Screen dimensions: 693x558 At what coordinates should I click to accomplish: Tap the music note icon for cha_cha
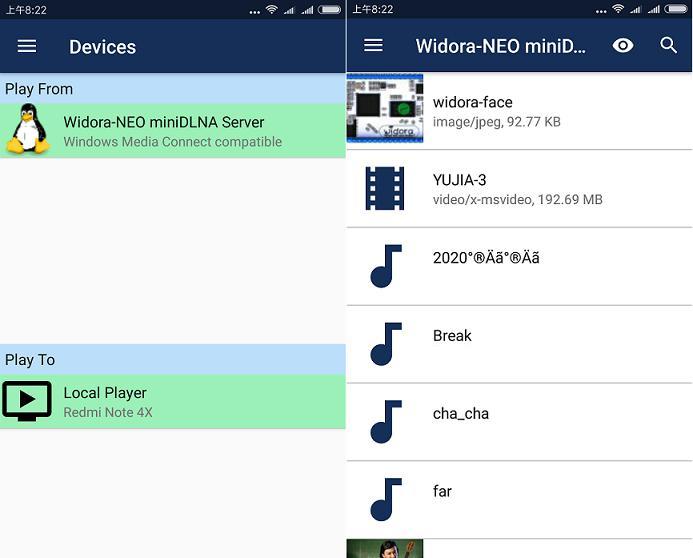tap(385, 422)
